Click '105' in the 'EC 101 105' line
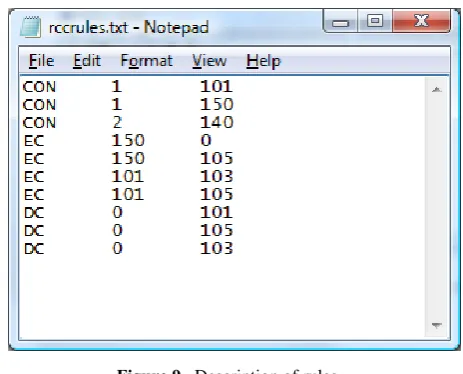Viewport: 463px width, 374px height. 217,195
